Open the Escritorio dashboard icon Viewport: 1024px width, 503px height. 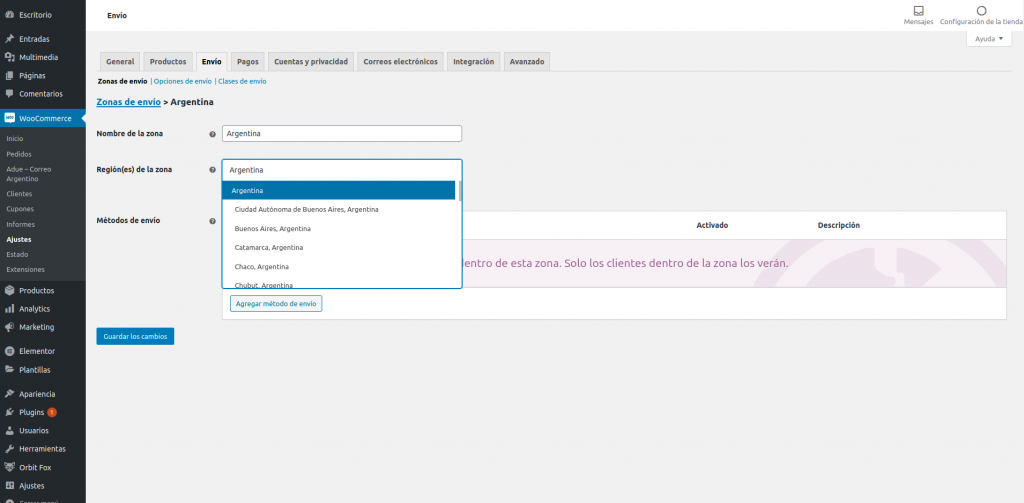pyautogui.click(x=10, y=14)
